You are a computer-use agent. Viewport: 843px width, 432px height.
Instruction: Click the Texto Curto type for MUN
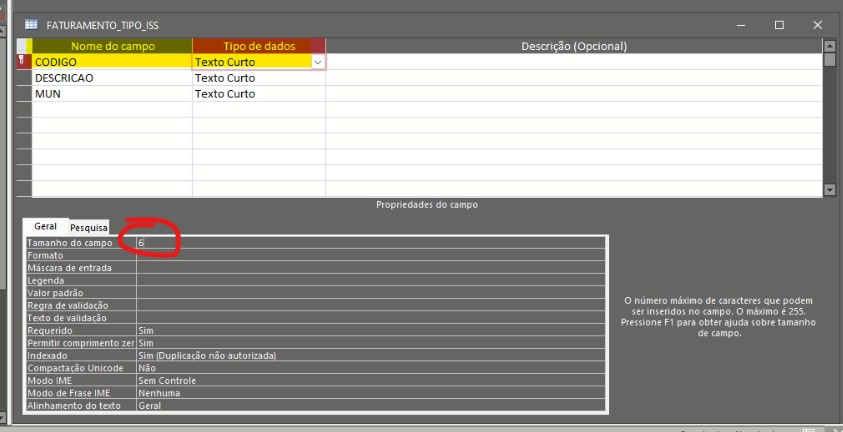tap(258, 94)
